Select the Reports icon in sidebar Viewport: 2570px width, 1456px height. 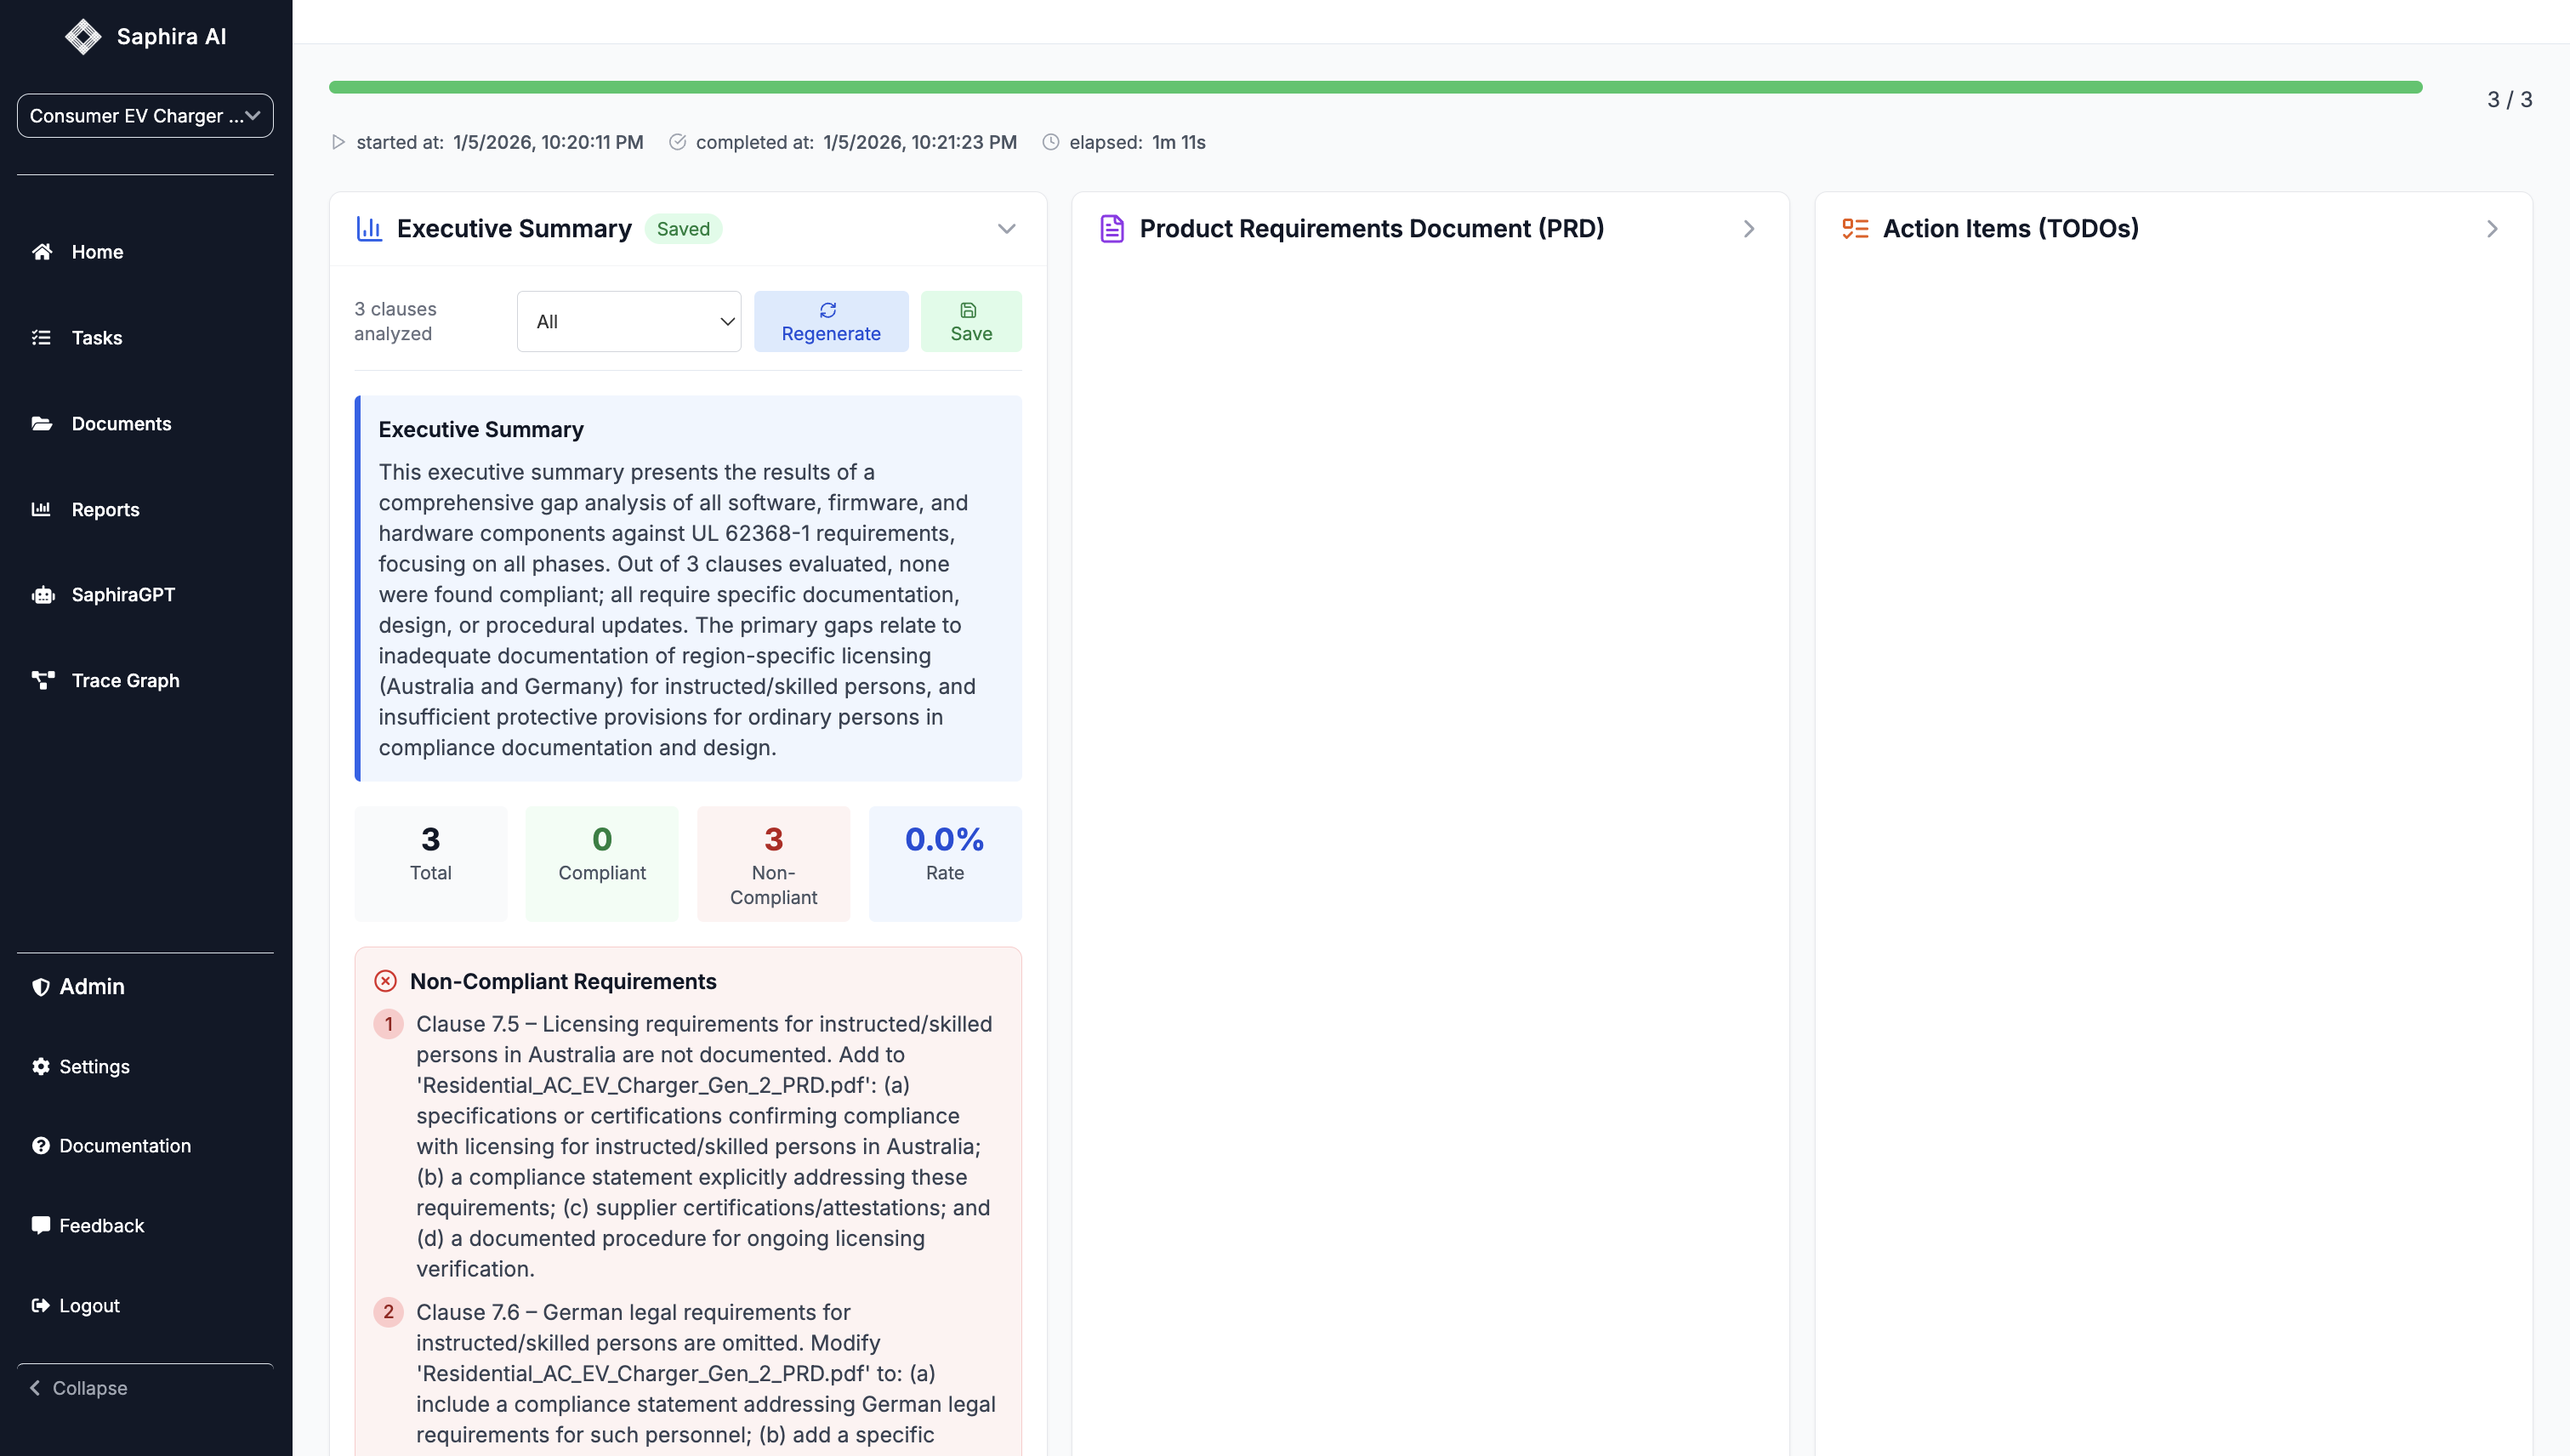pos(41,509)
